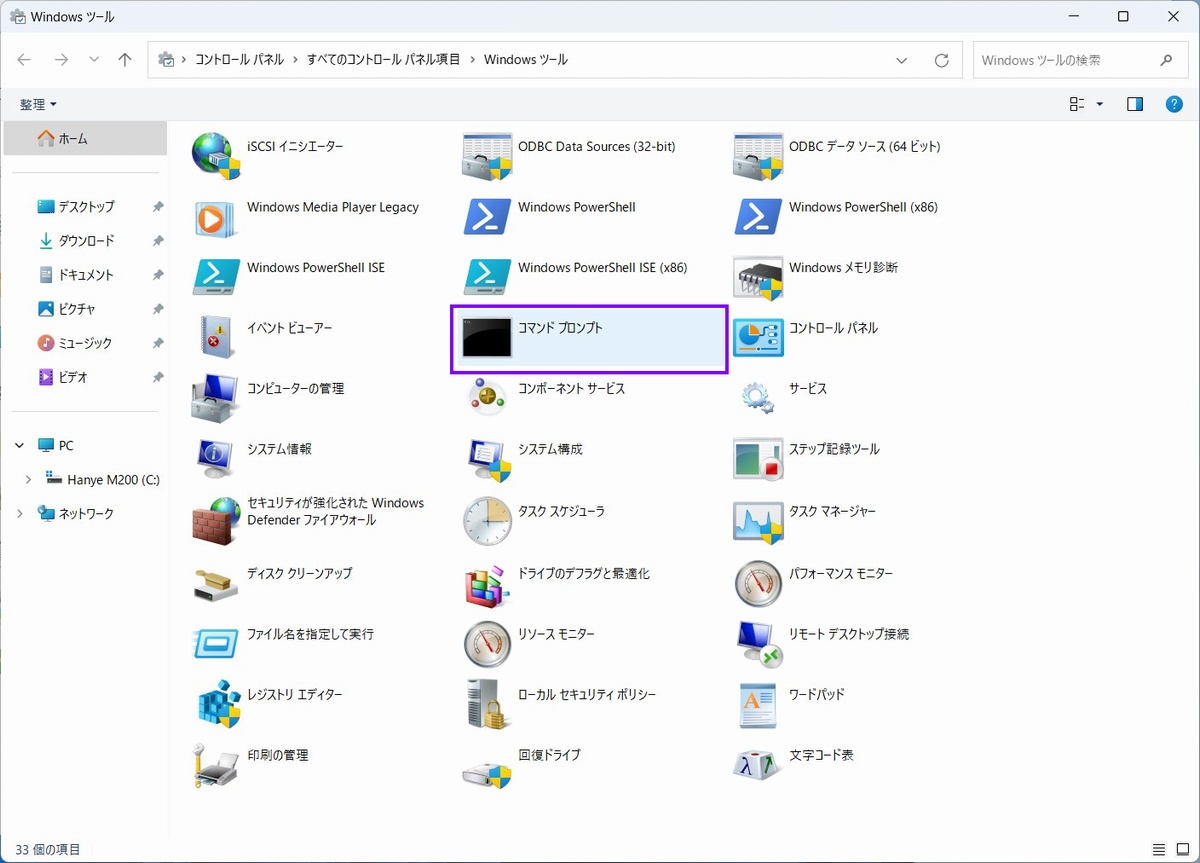The height and width of the screenshot is (863, 1200).
Task: Select the コマンド プロンプト icon
Action: [487, 337]
